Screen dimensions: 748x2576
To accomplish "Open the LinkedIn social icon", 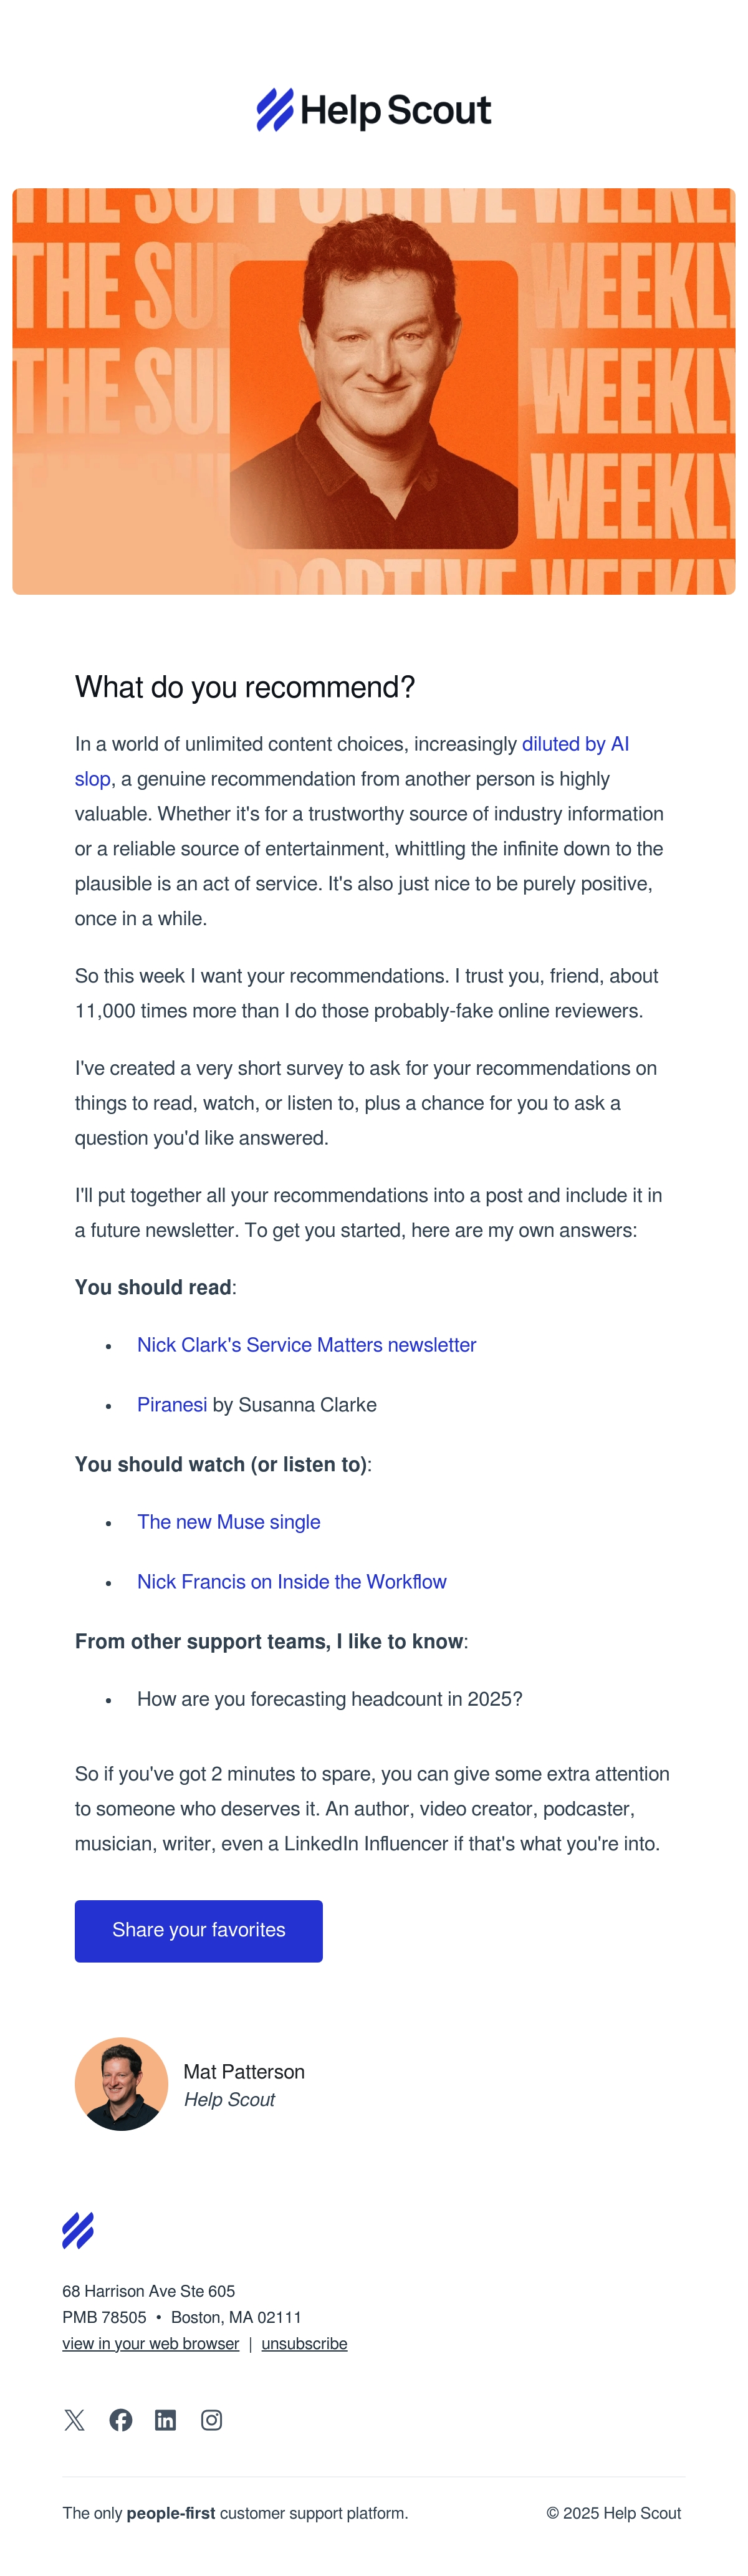I will tap(166, 2419).
